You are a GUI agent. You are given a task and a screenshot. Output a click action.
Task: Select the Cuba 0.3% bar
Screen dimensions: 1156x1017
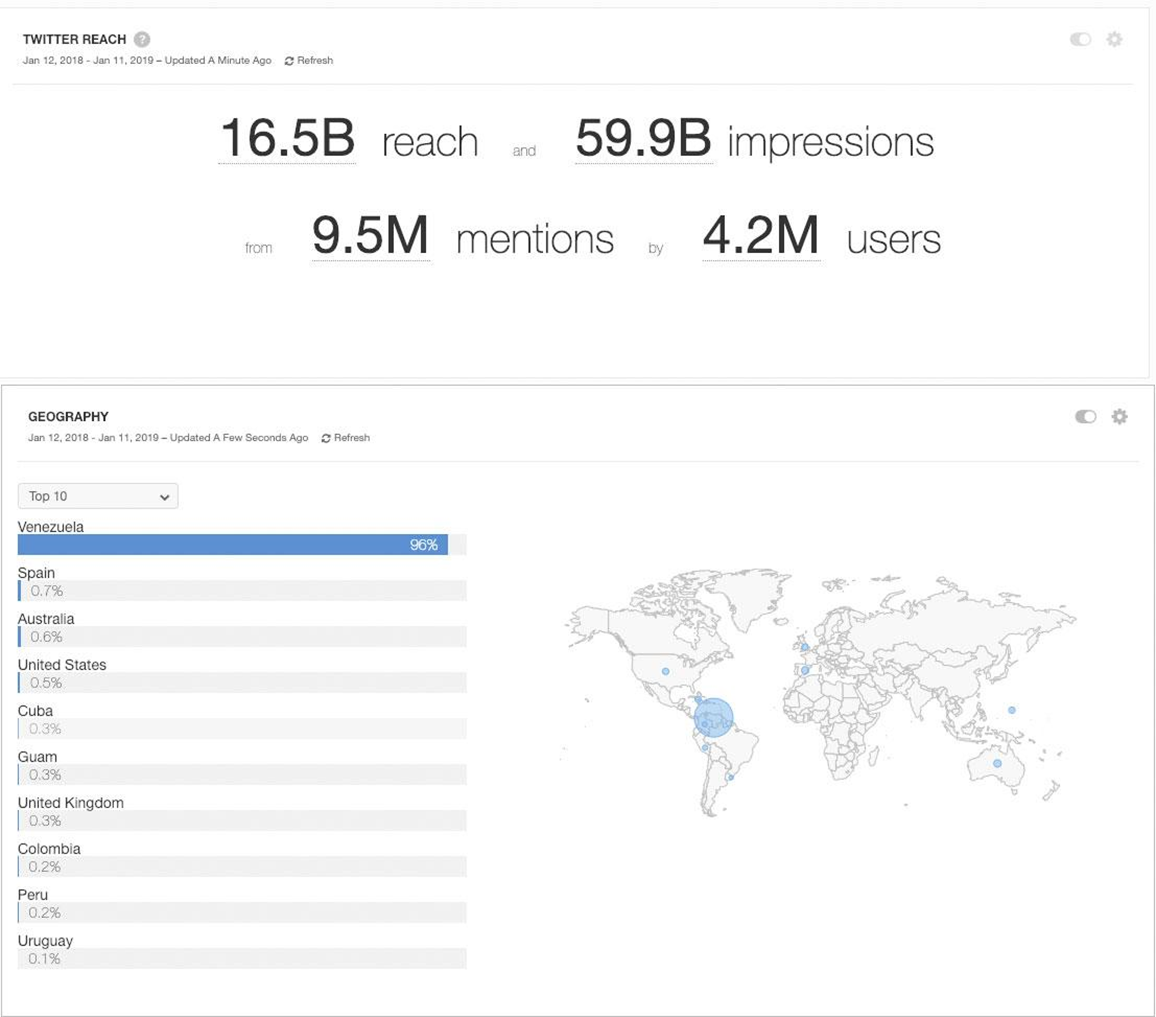point(242,729)
